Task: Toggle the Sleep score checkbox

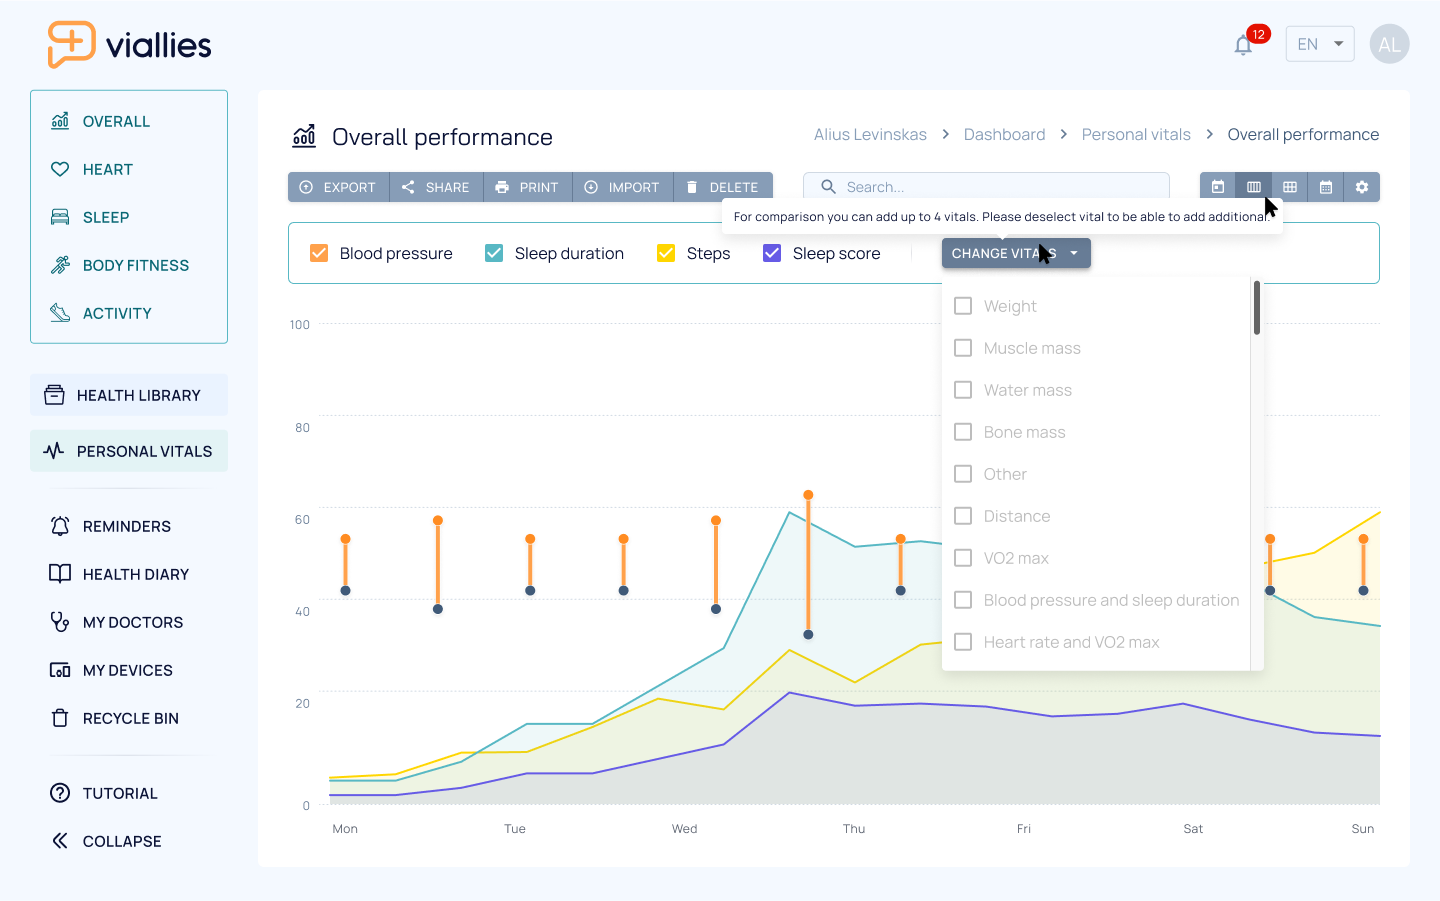Action: [x=772, y=253]
